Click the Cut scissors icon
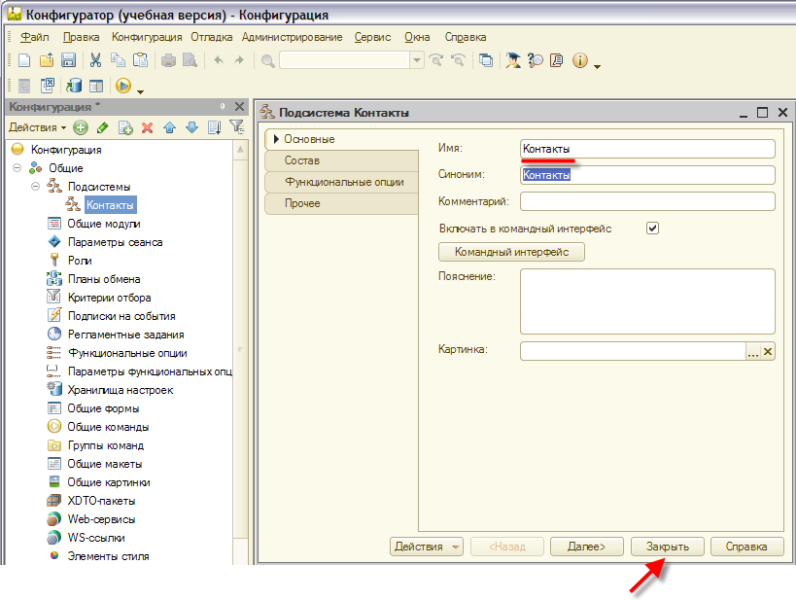796x600 pixels. coord(96,61)
